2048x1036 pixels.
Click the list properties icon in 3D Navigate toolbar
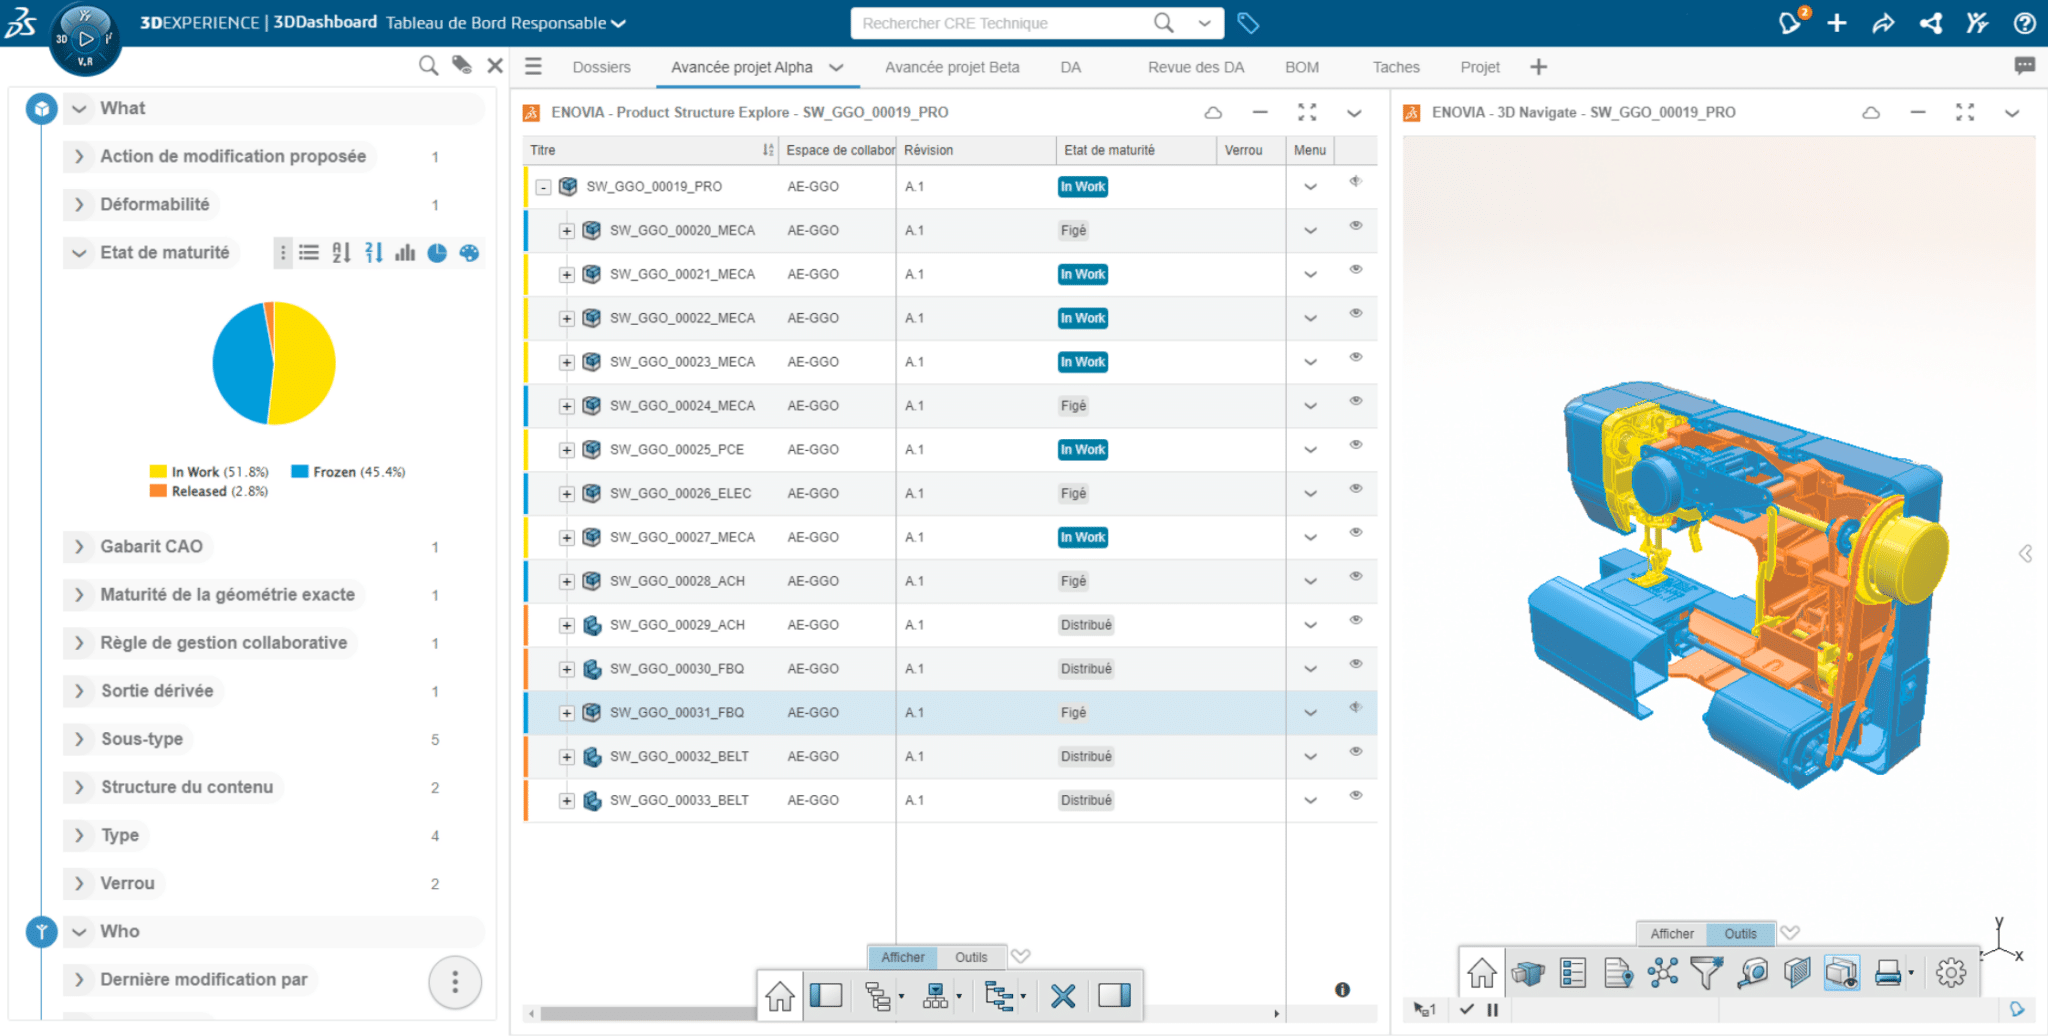(x=1573, y=973)
